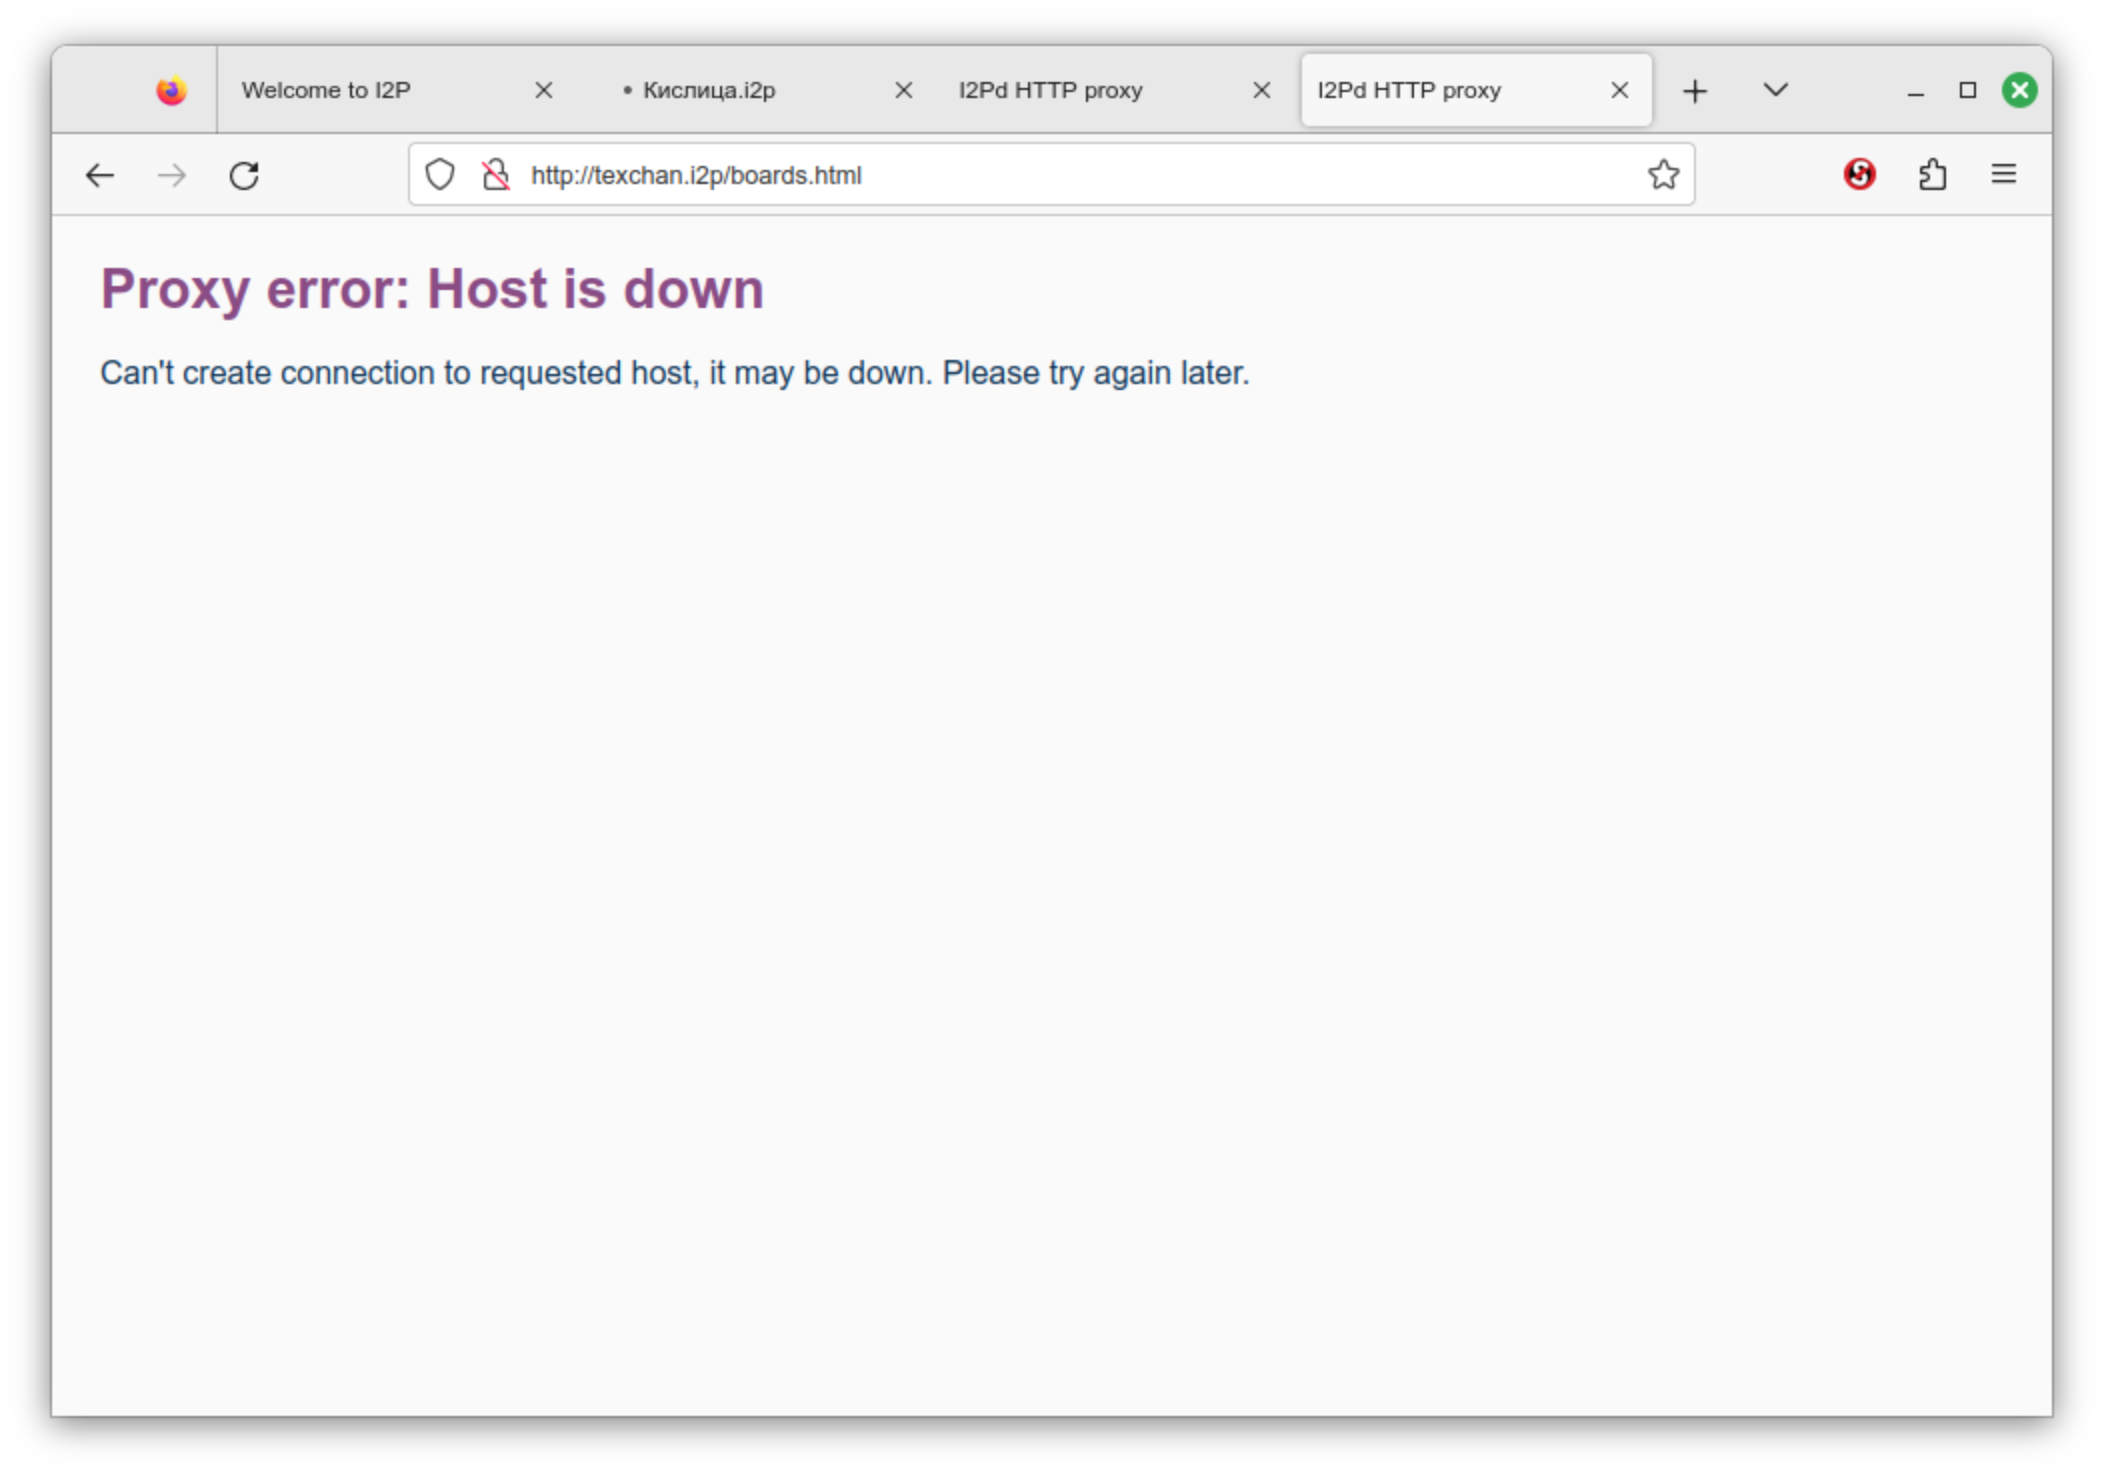
Task: Go back to the previous page
Action: coord(99,176)
